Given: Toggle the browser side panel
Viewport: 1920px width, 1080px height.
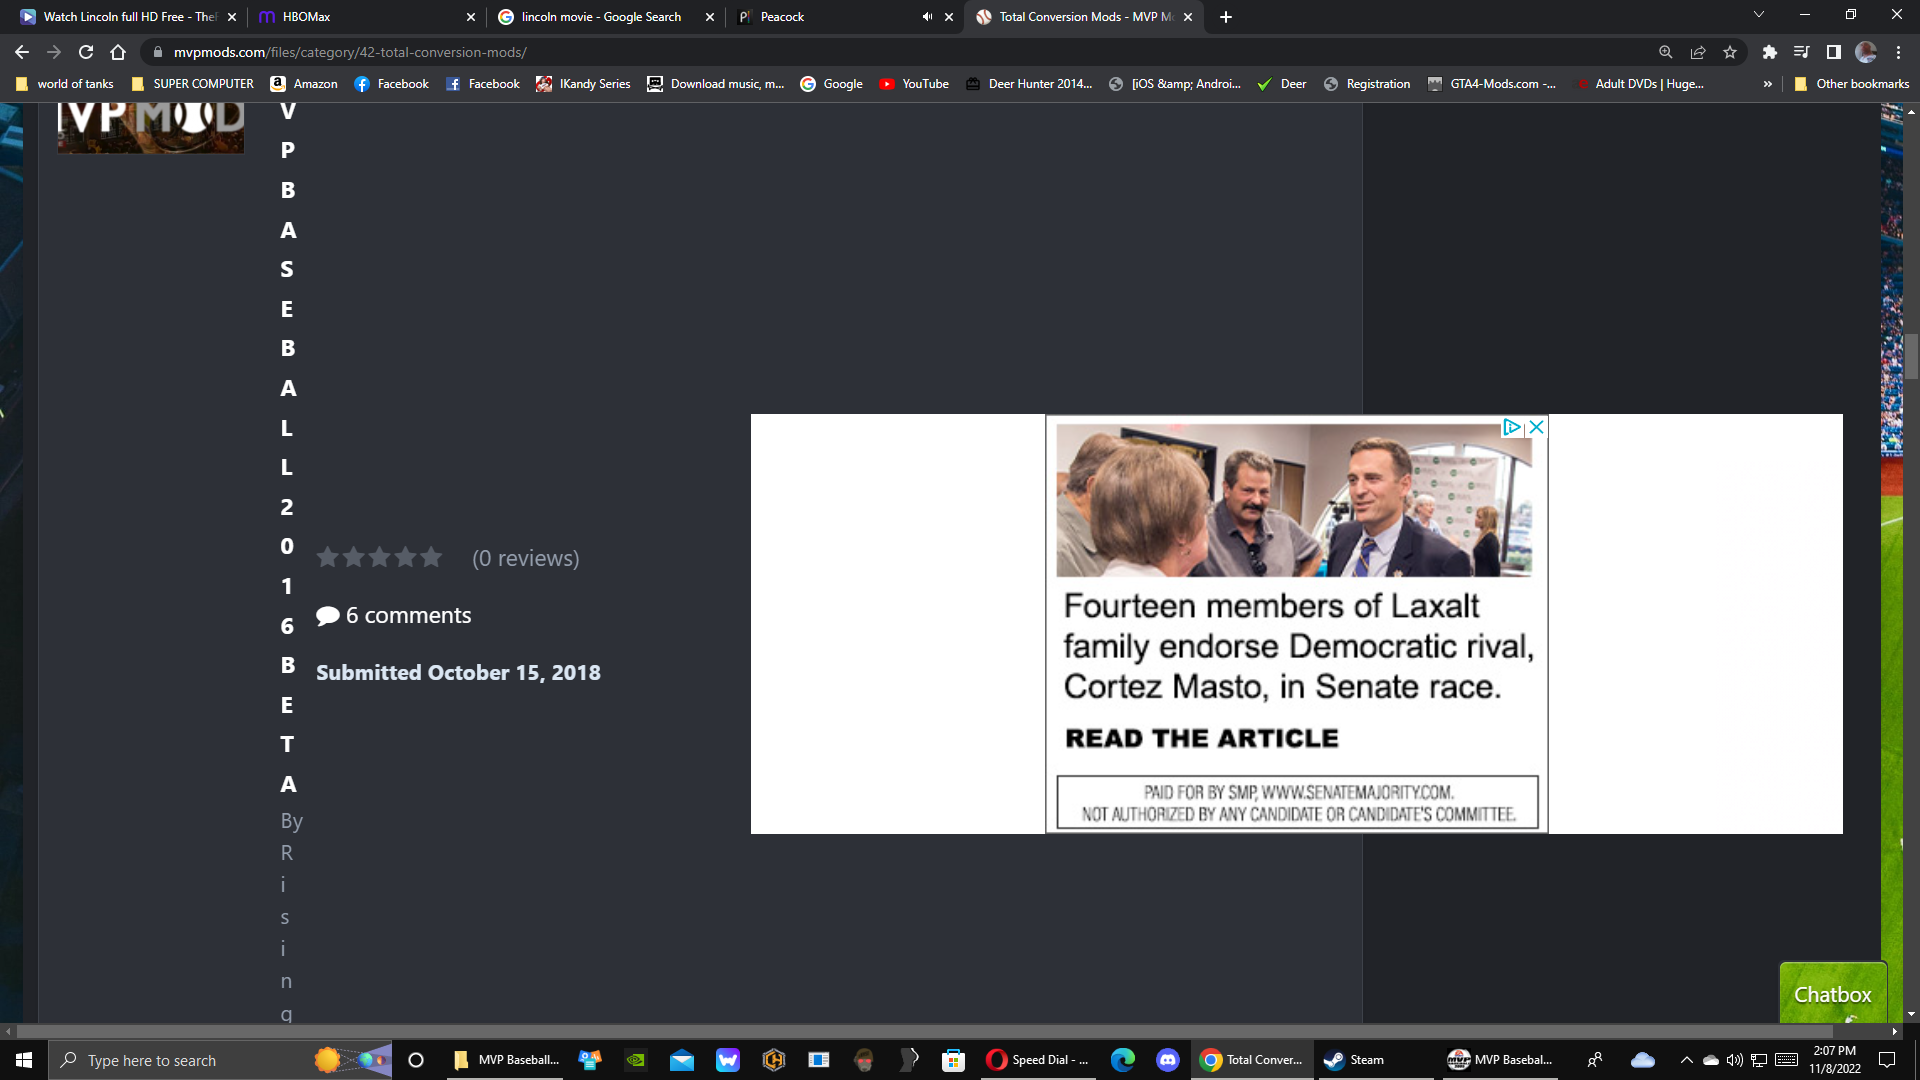Looking at the screenshot, I should point(1833,52).
